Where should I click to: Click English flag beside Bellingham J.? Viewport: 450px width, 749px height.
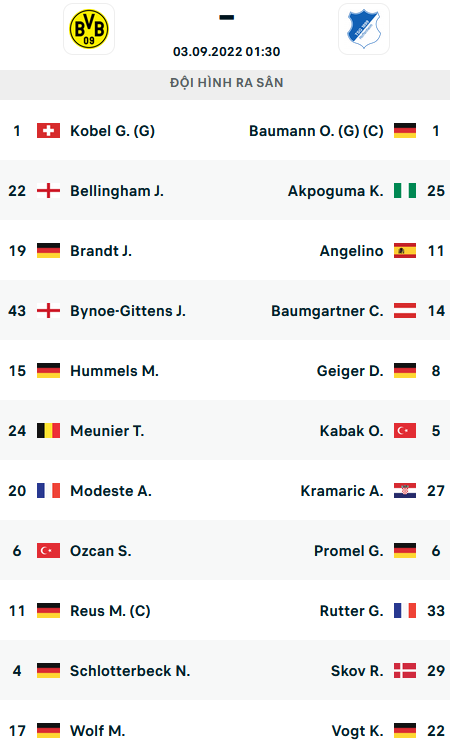coord(48,191)
